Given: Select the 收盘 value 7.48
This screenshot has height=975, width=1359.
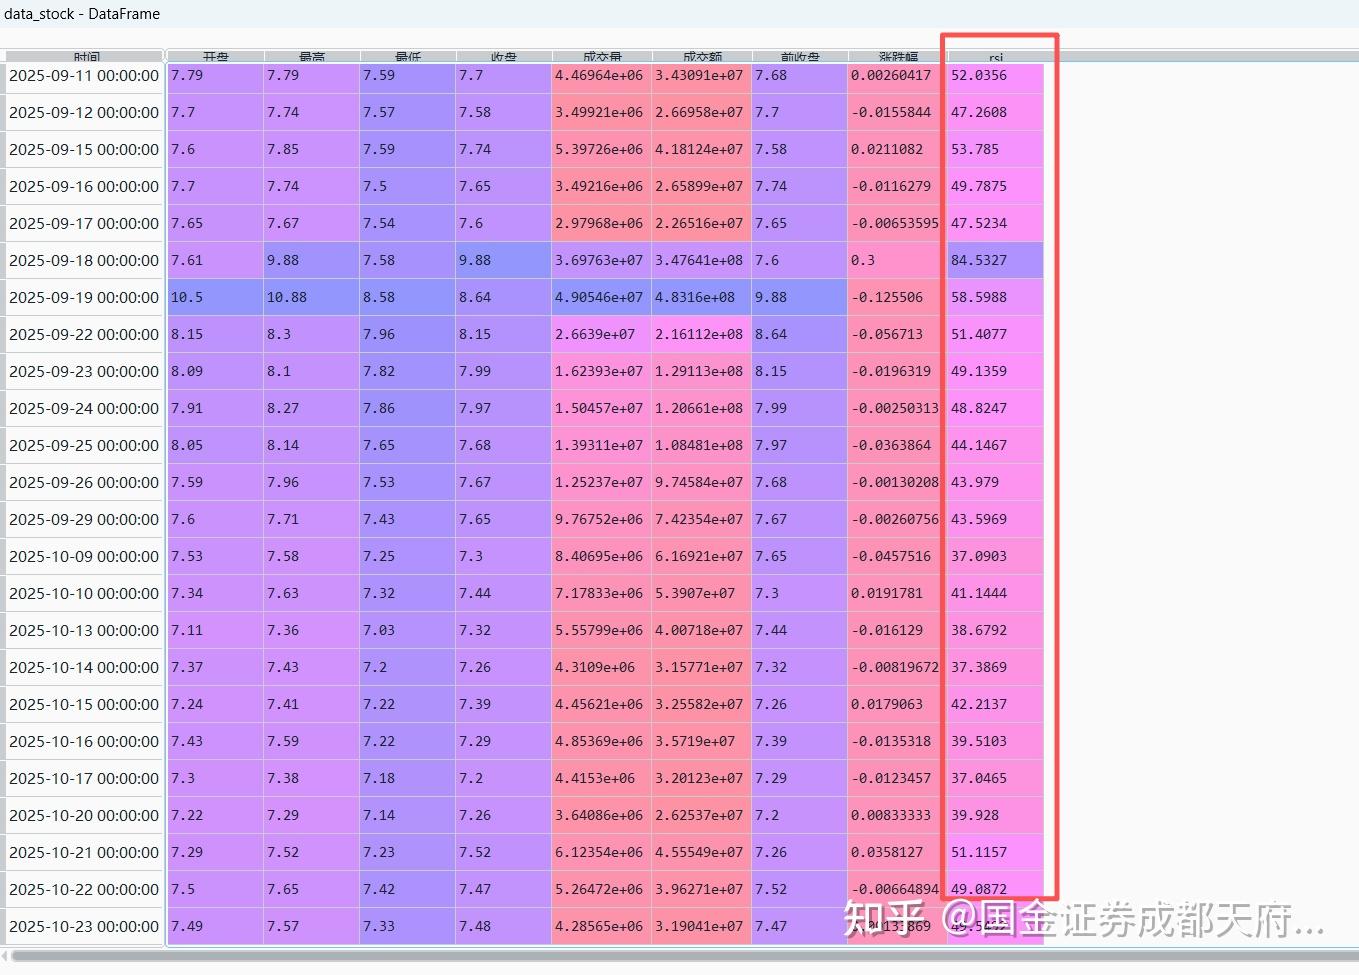Looking at the screenshot, I should coord(503,927).
